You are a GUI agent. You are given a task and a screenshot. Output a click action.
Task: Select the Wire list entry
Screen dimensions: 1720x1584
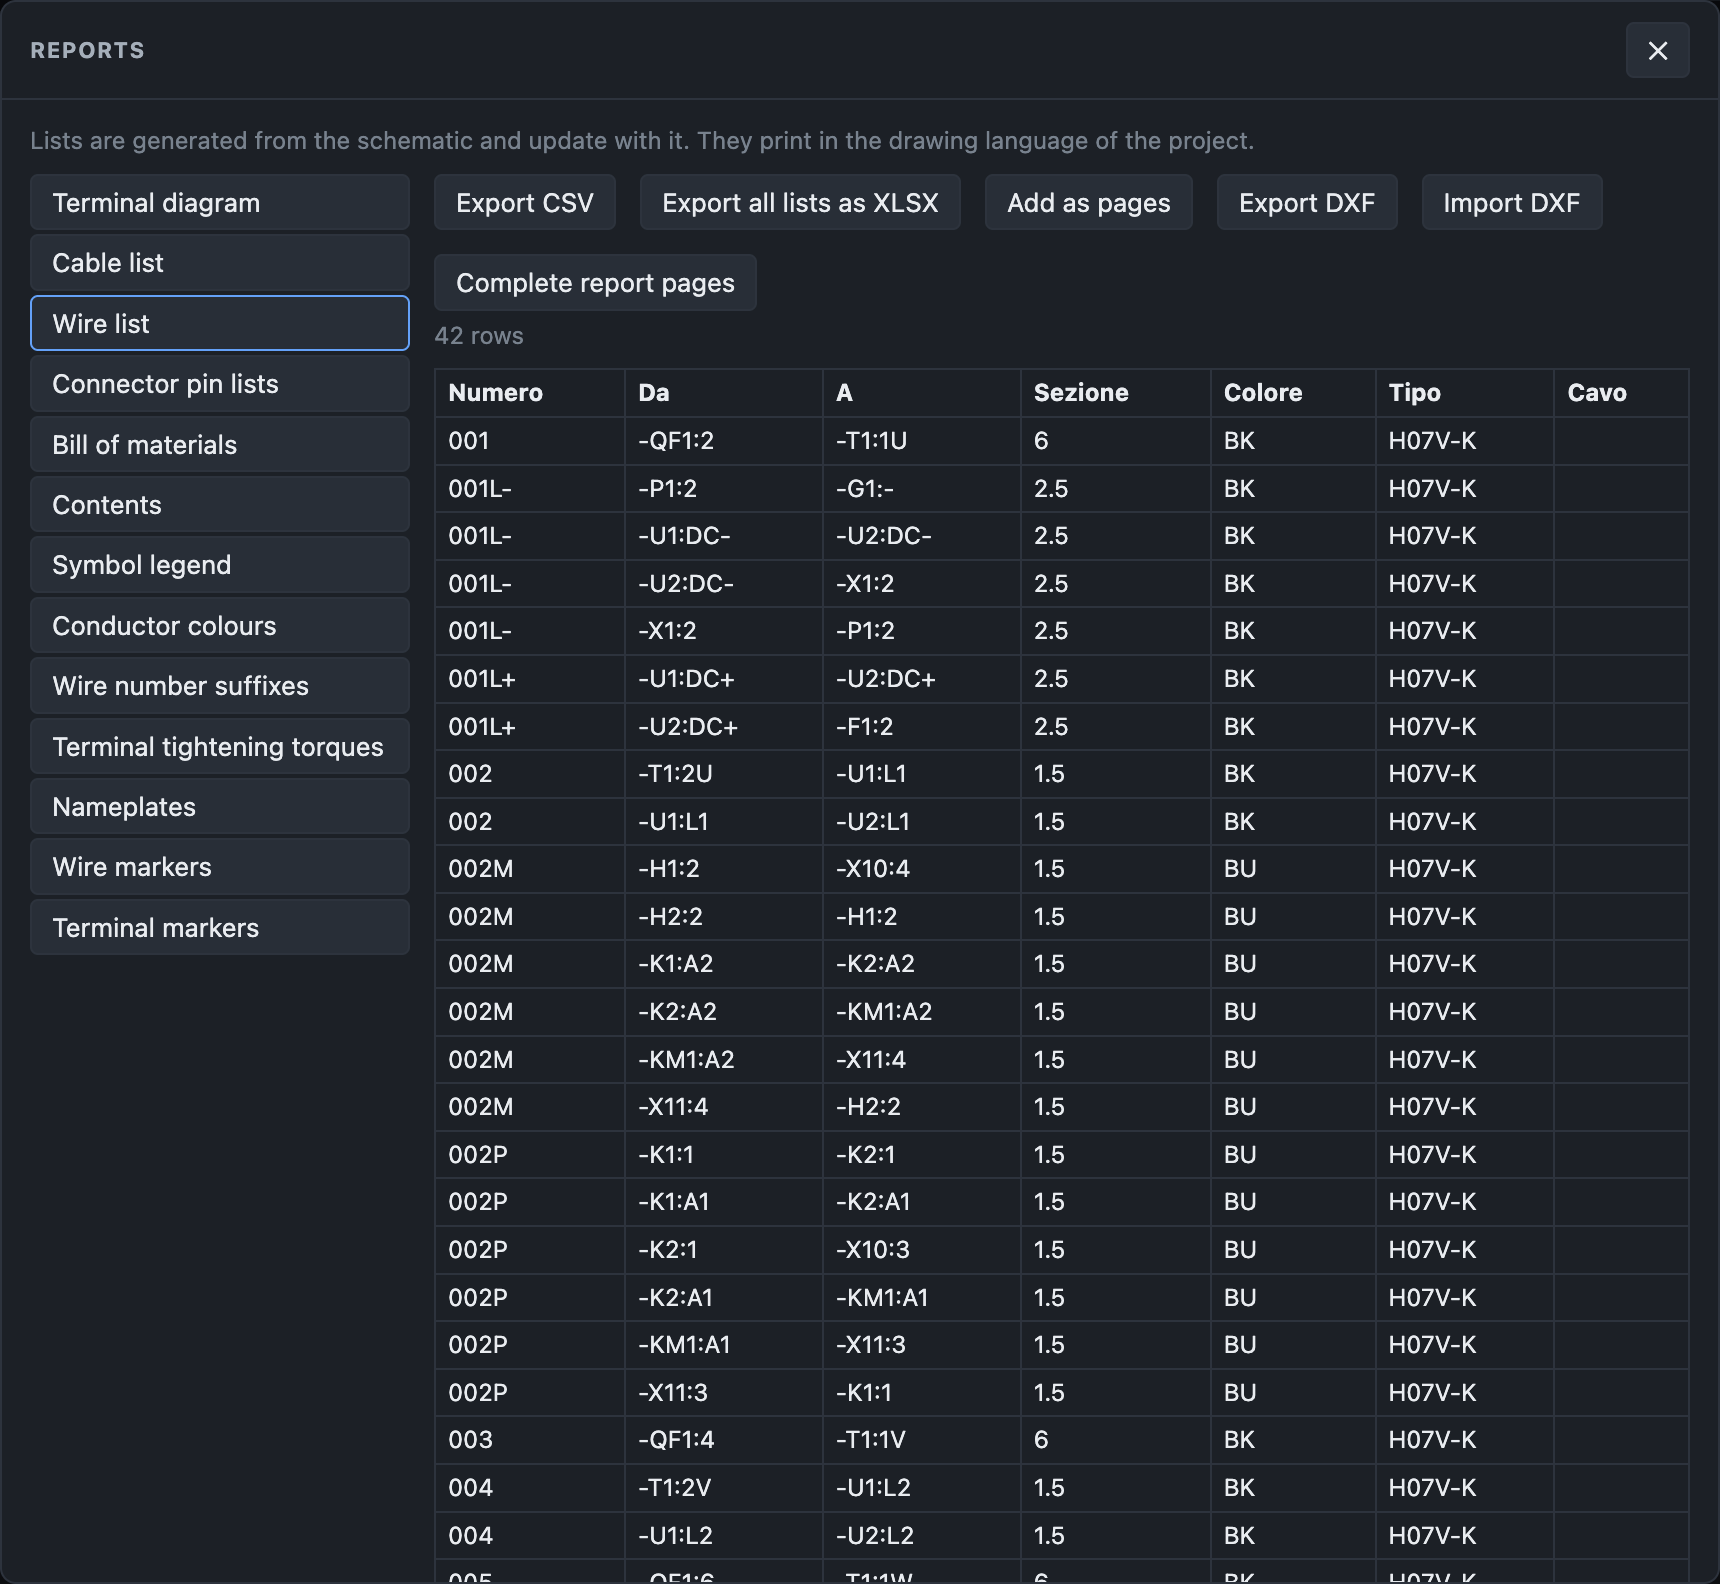click(x=220, y=323)
